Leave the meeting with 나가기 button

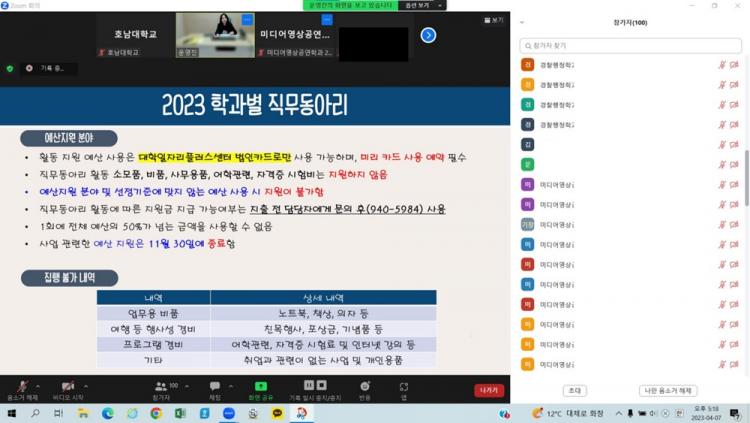pos(489,390)
